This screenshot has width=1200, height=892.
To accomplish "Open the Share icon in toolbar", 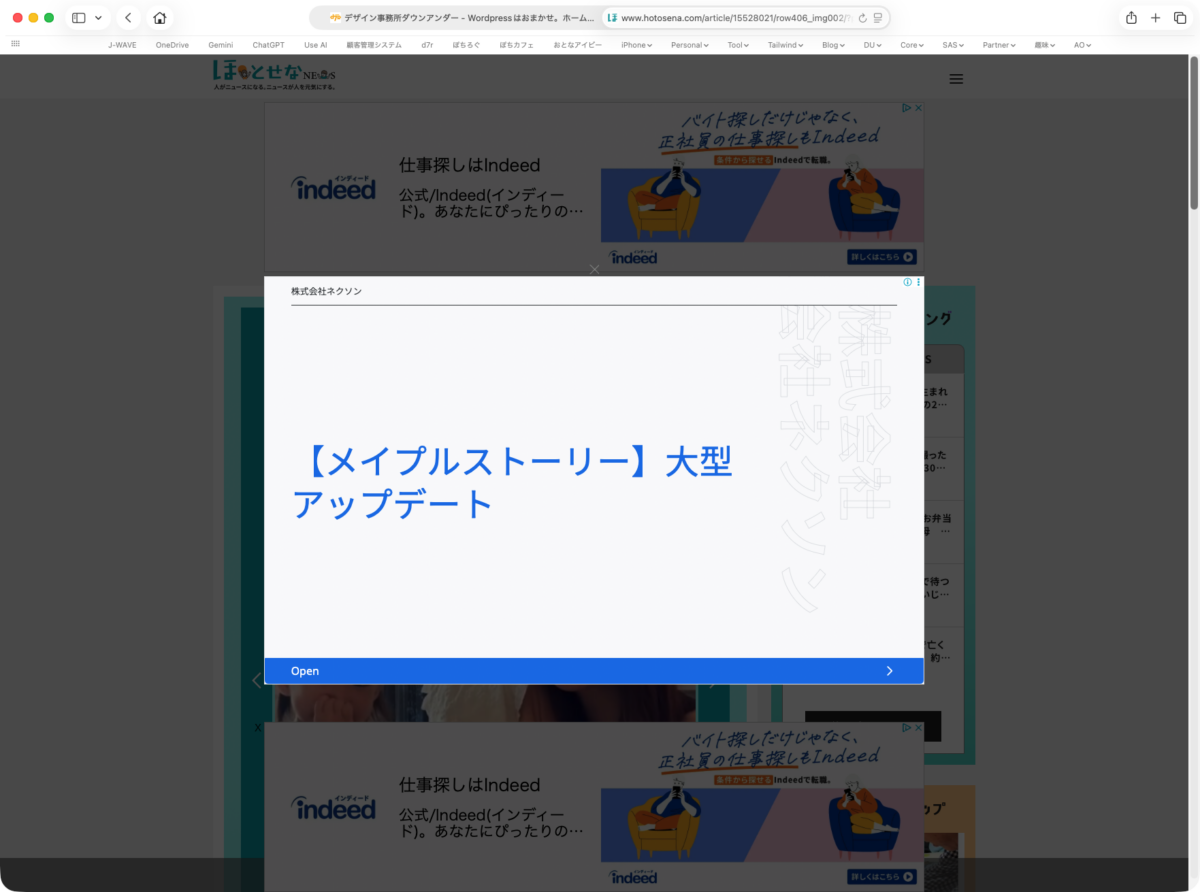I will point(1131,18).
